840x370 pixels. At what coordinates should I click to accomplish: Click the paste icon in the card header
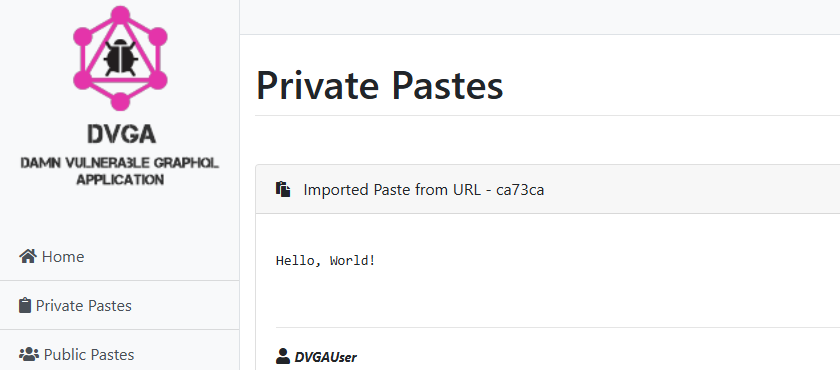[x=283, y=189]
